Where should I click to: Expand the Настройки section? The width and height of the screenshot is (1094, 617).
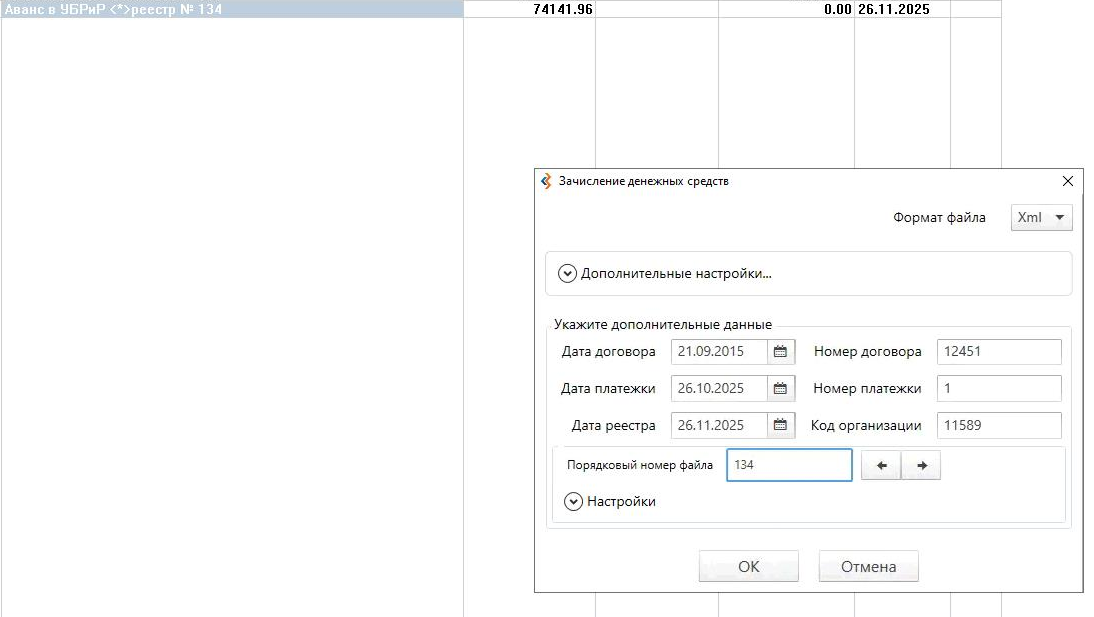click(x=574, y=502)
